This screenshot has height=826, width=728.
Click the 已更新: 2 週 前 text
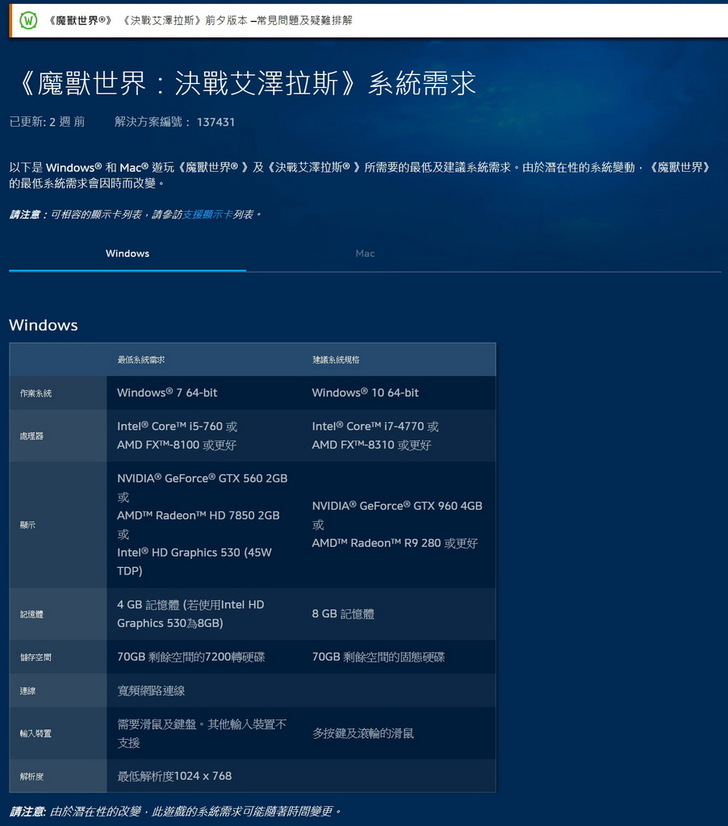47,122
